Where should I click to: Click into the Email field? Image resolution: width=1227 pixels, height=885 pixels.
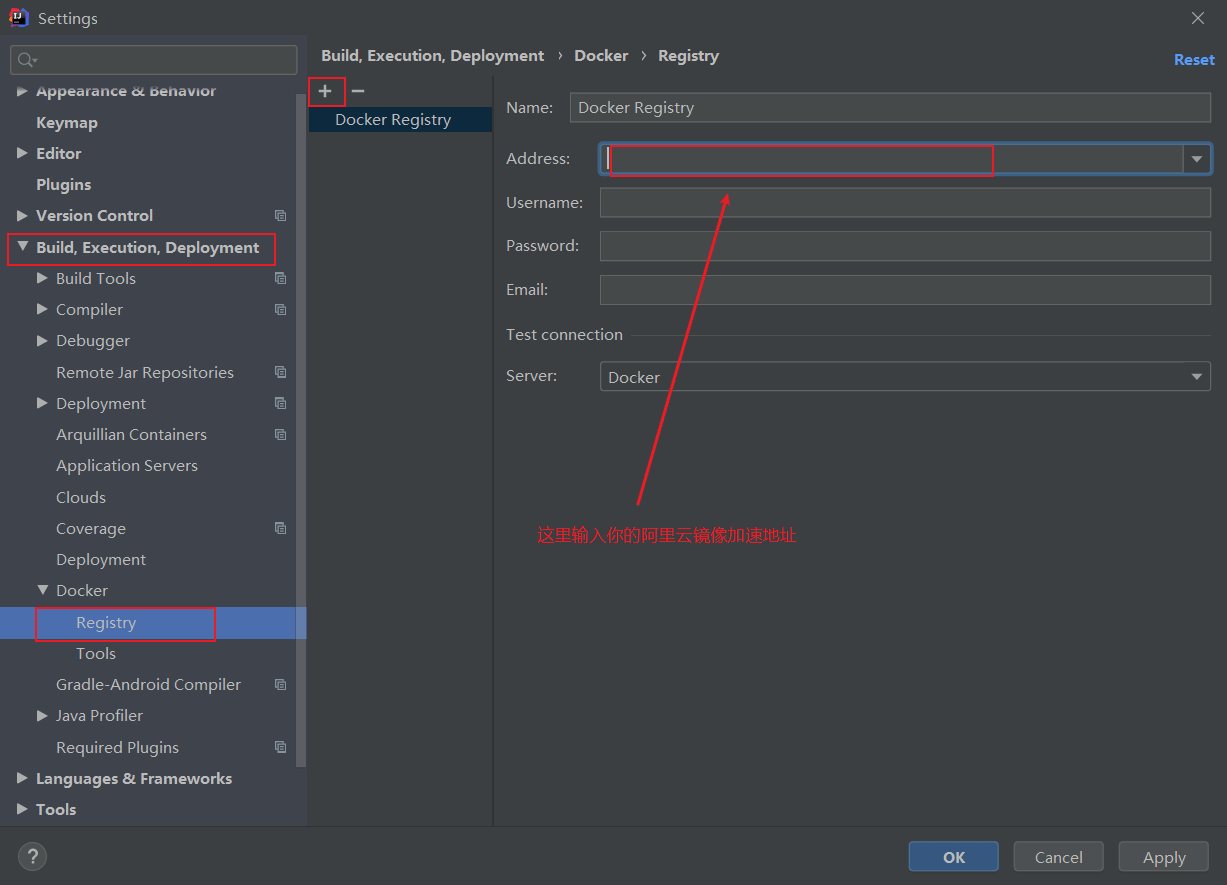click(x=905, y=290)
